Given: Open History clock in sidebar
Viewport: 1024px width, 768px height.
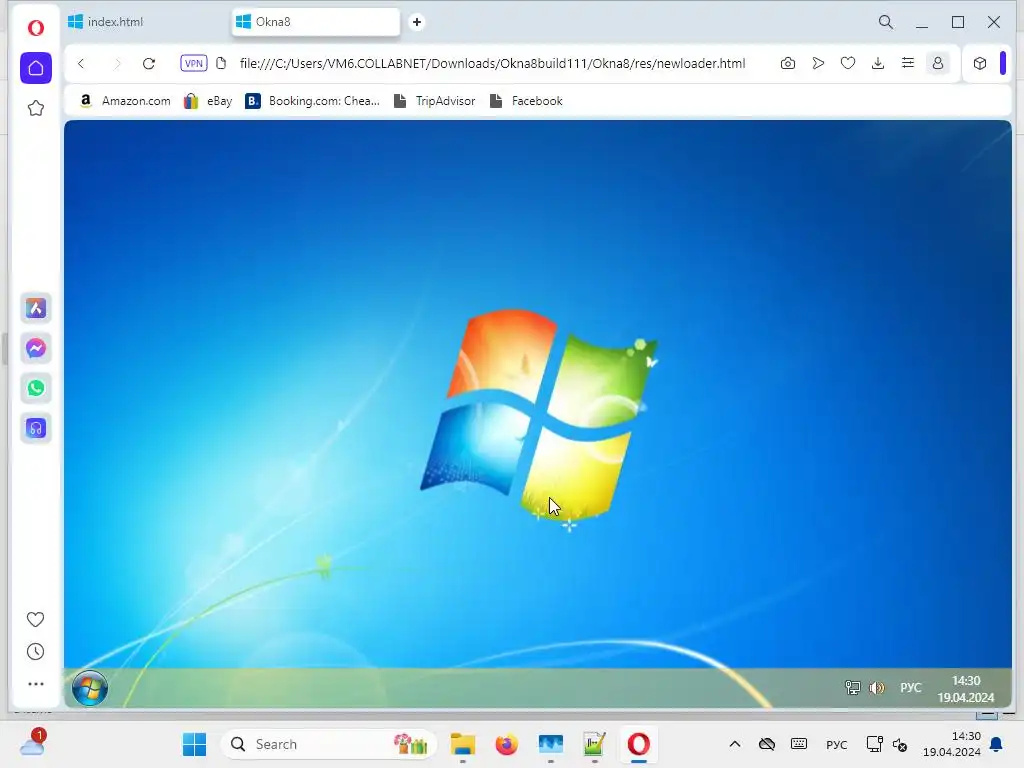Looking at the screenshot, I should tap(35, 652).
